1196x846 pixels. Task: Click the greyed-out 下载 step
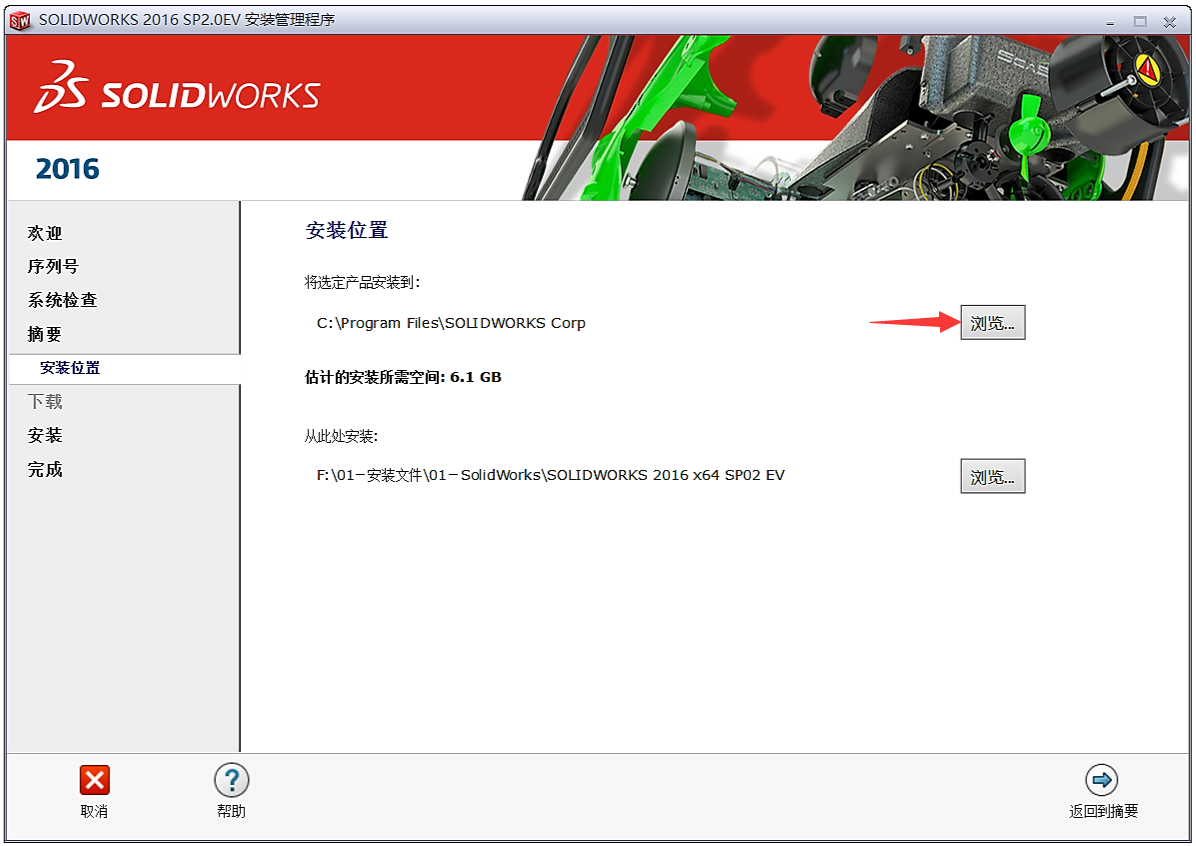point(45,402)
